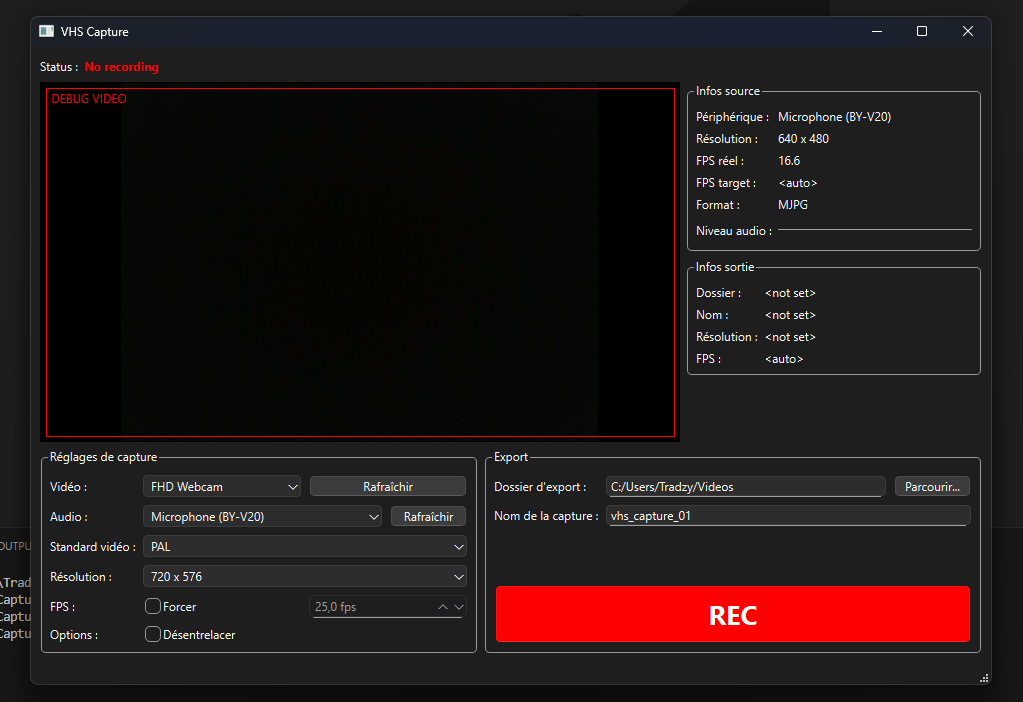Screen dimensions: 1023x702
Task: Start recording with the red REC button
Action: (733, 614)
